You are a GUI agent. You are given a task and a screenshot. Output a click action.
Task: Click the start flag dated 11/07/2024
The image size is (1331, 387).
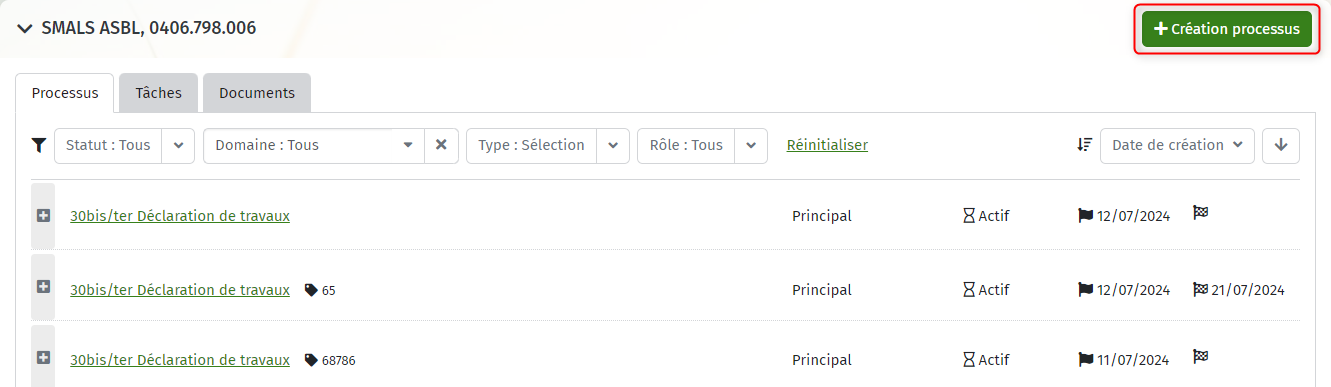pyautogui.click(x=1085, y=360)
